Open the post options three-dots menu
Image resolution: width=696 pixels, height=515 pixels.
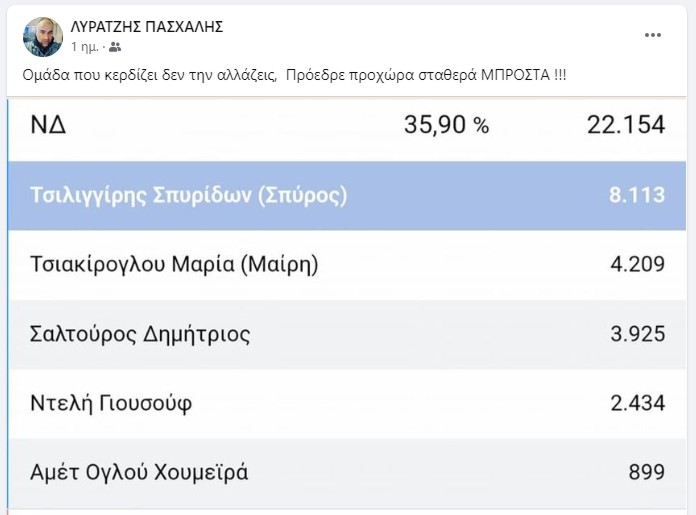[x=652, y=35]
